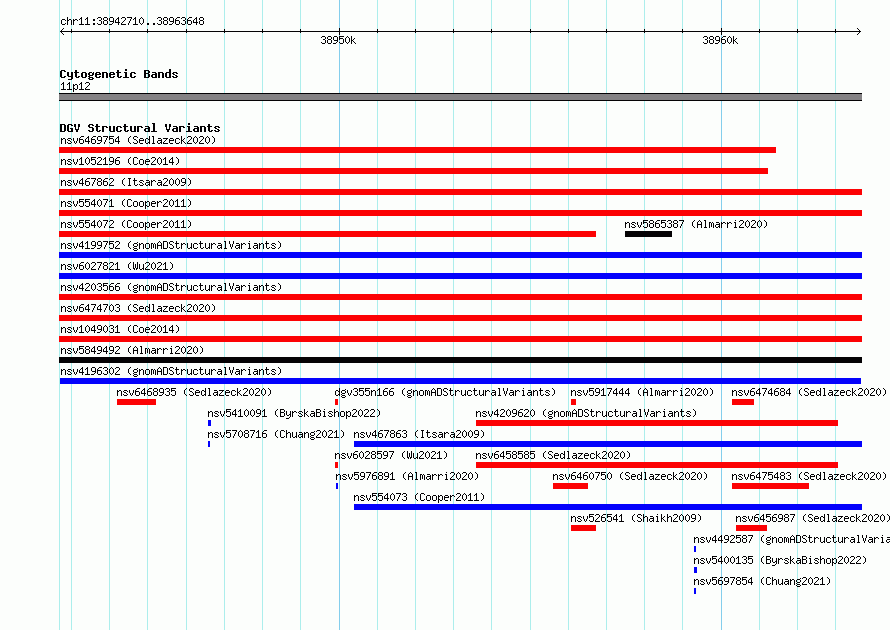
Task: Click red bar under nsv6456987
Action: pos(752,528)
